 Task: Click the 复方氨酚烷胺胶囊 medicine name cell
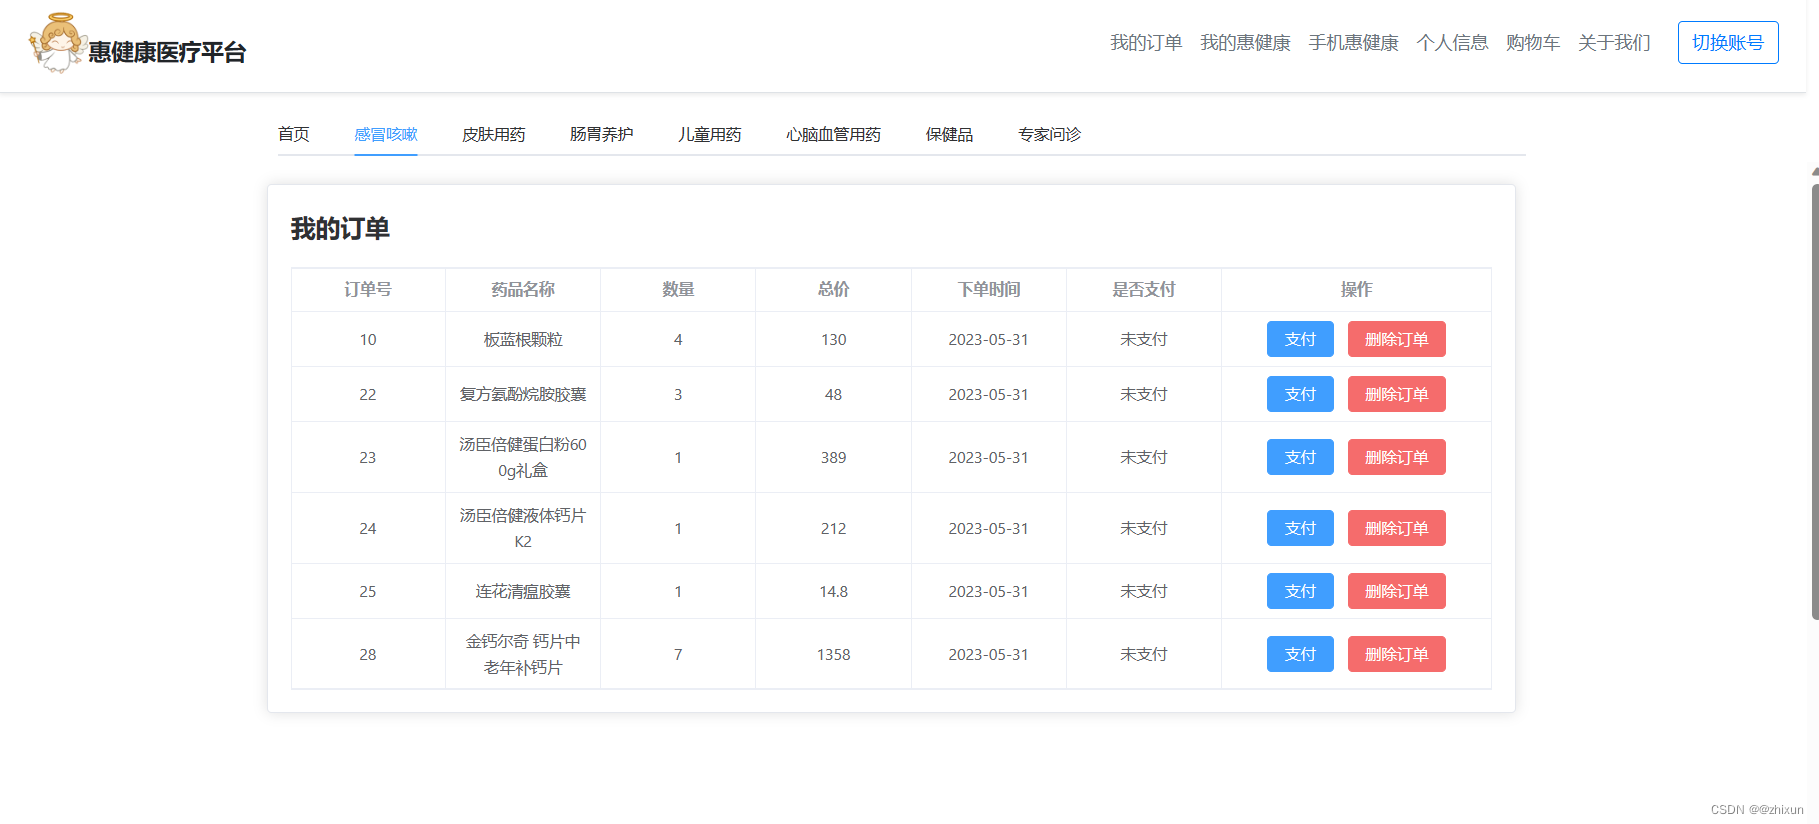pos(523,394)
